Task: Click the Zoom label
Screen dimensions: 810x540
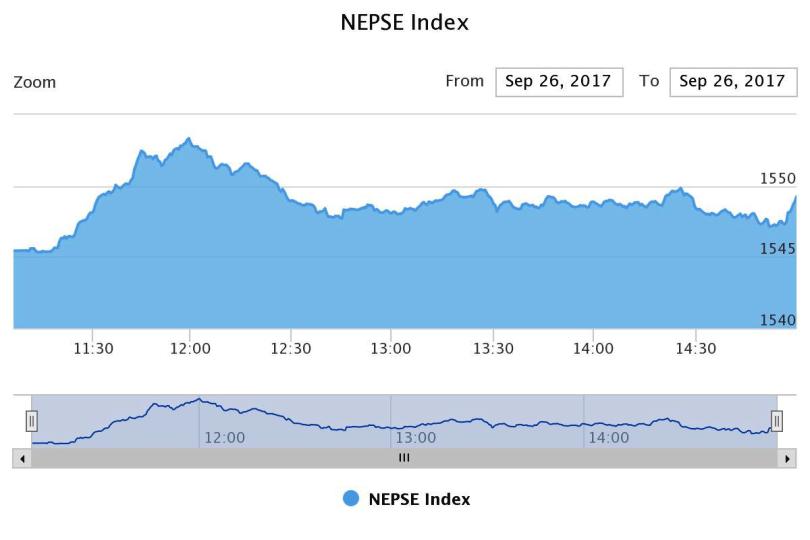Action: 35,83
